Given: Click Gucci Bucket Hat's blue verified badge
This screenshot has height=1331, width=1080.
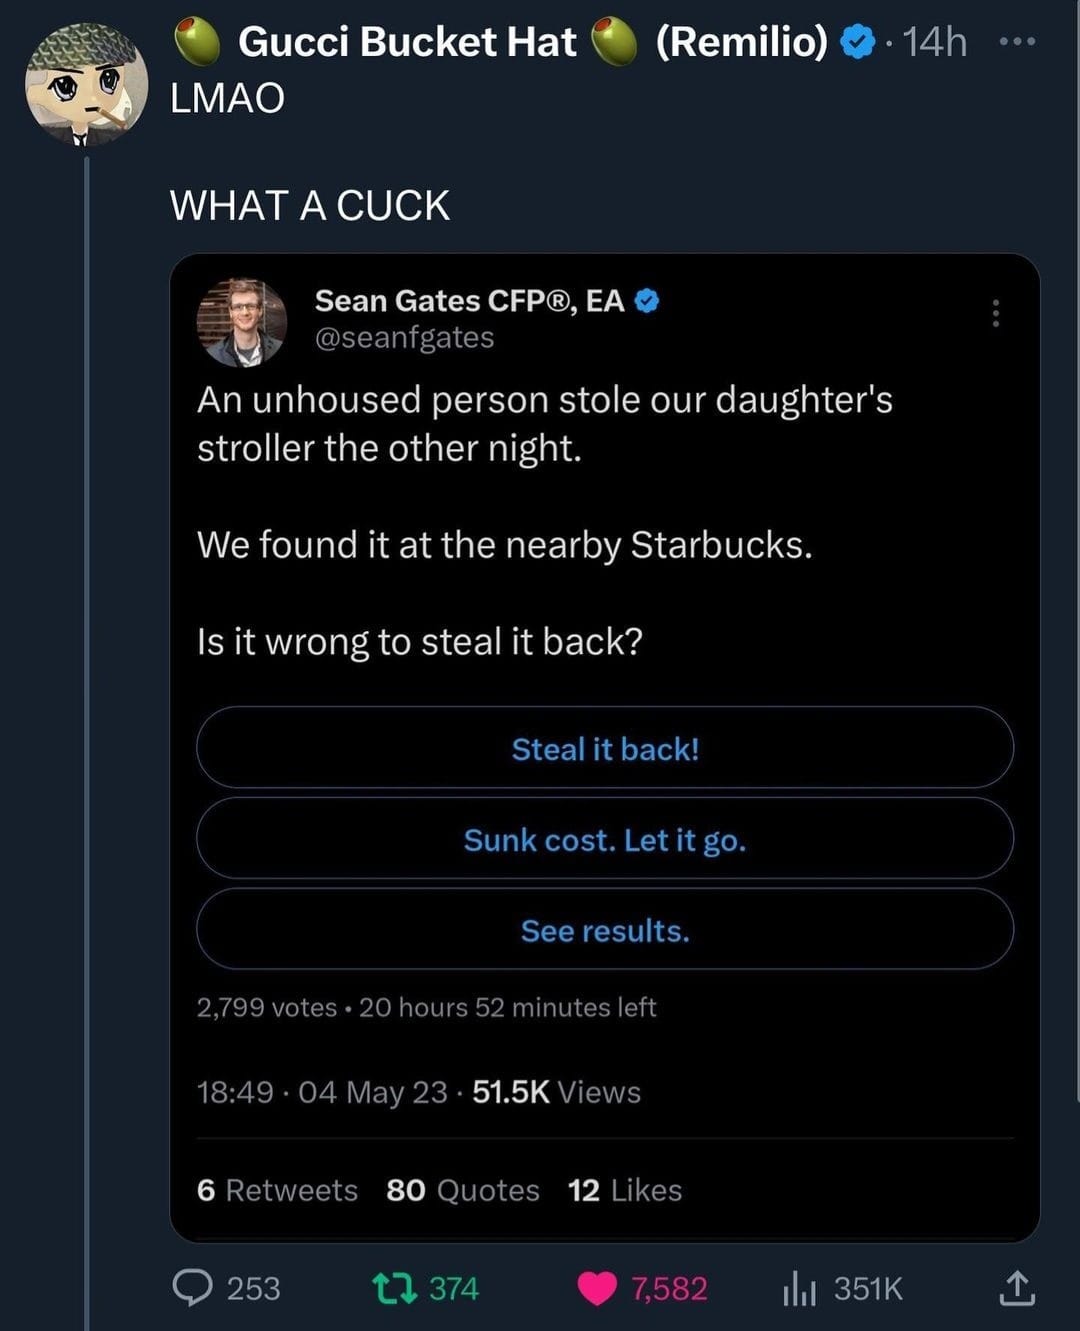Looking at the screenshot, I should pos(856,43).
